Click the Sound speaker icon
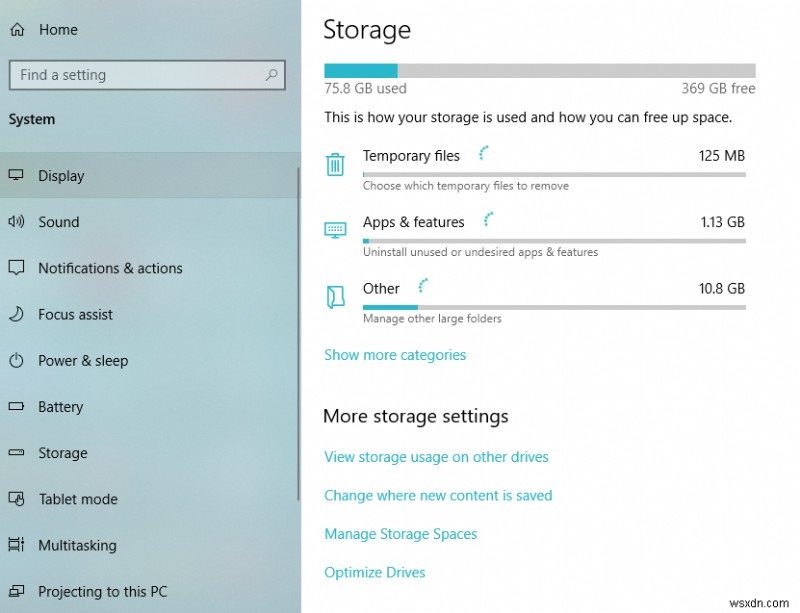The height and width of the screenshot is (613, 800). click(16, 222)
